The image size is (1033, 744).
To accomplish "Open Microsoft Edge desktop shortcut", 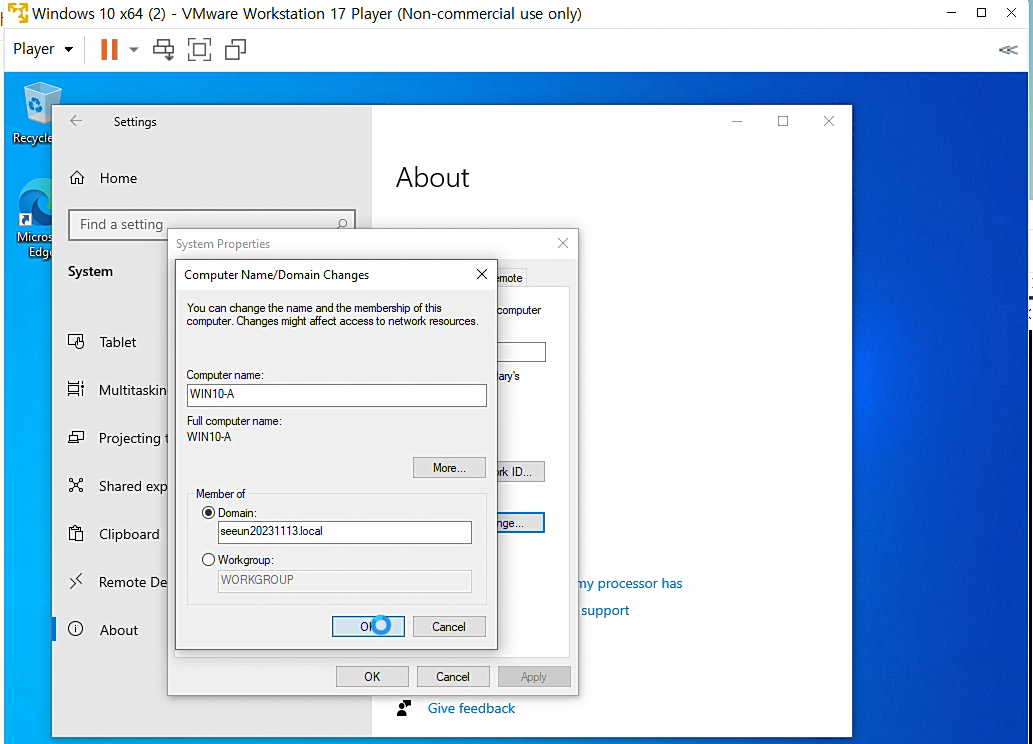I will [33, 219].
